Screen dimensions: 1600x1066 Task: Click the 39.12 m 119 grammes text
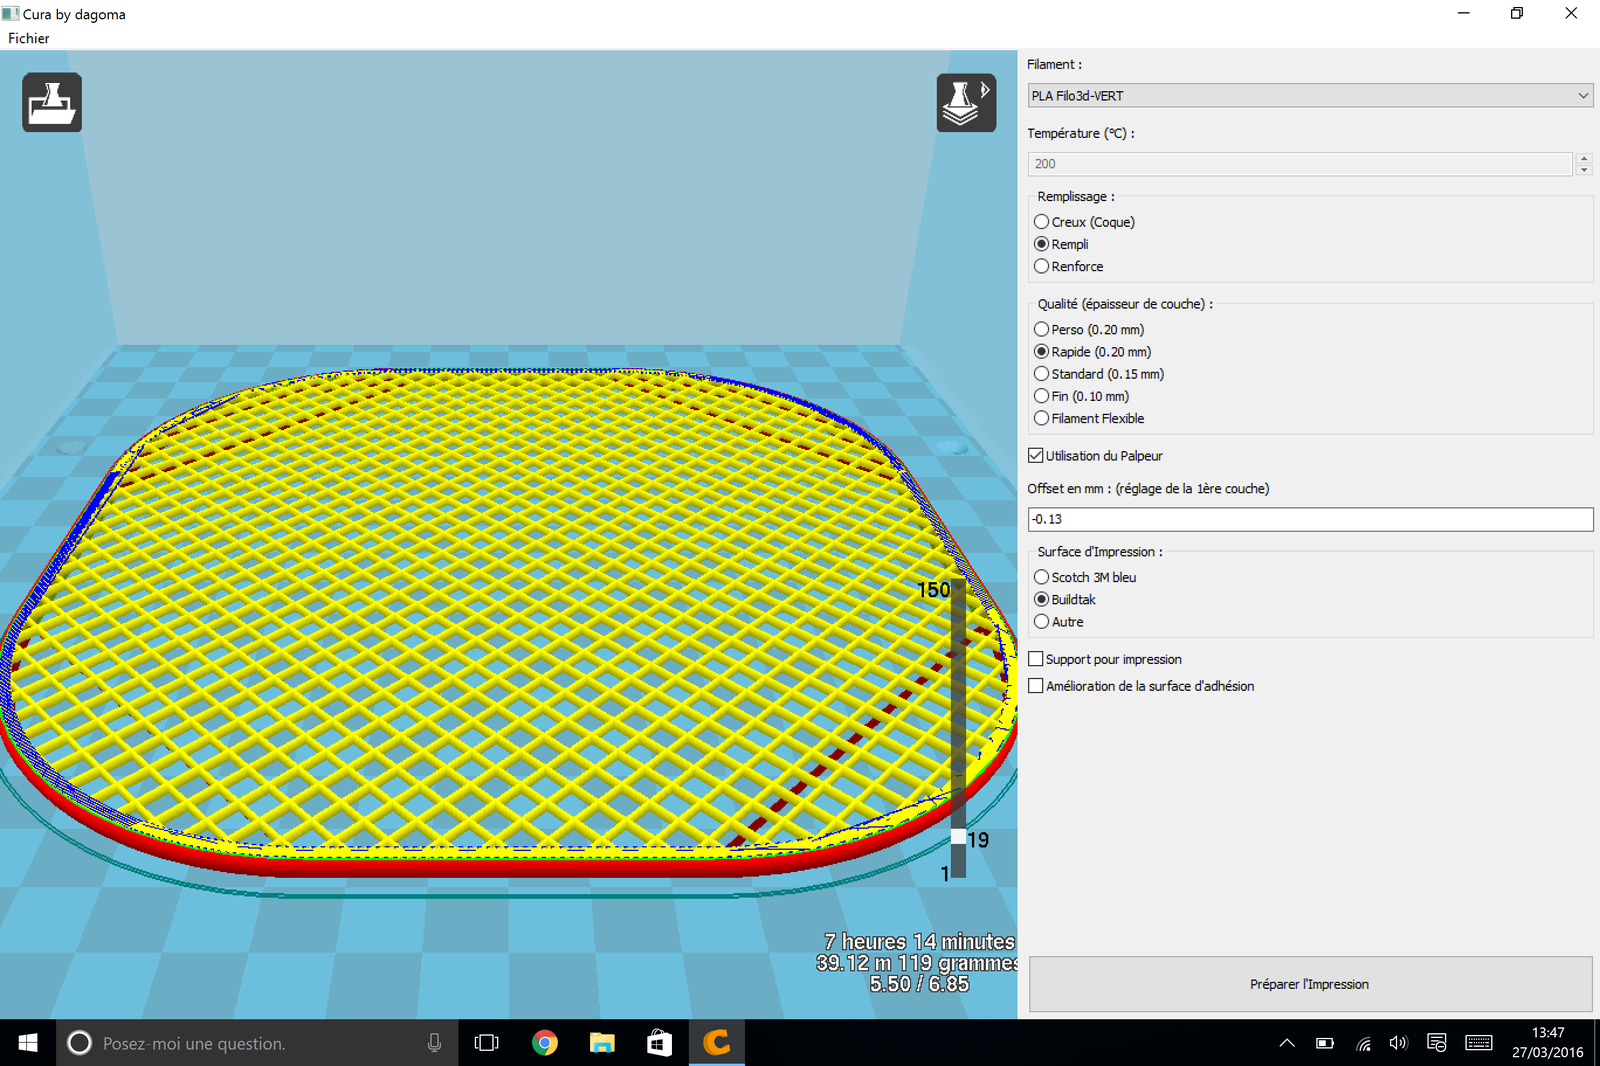point(917,963)
